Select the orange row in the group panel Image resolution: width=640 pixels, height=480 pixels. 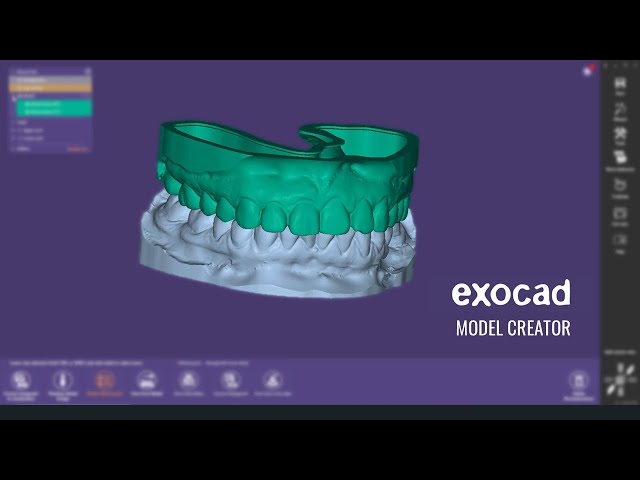50,87
